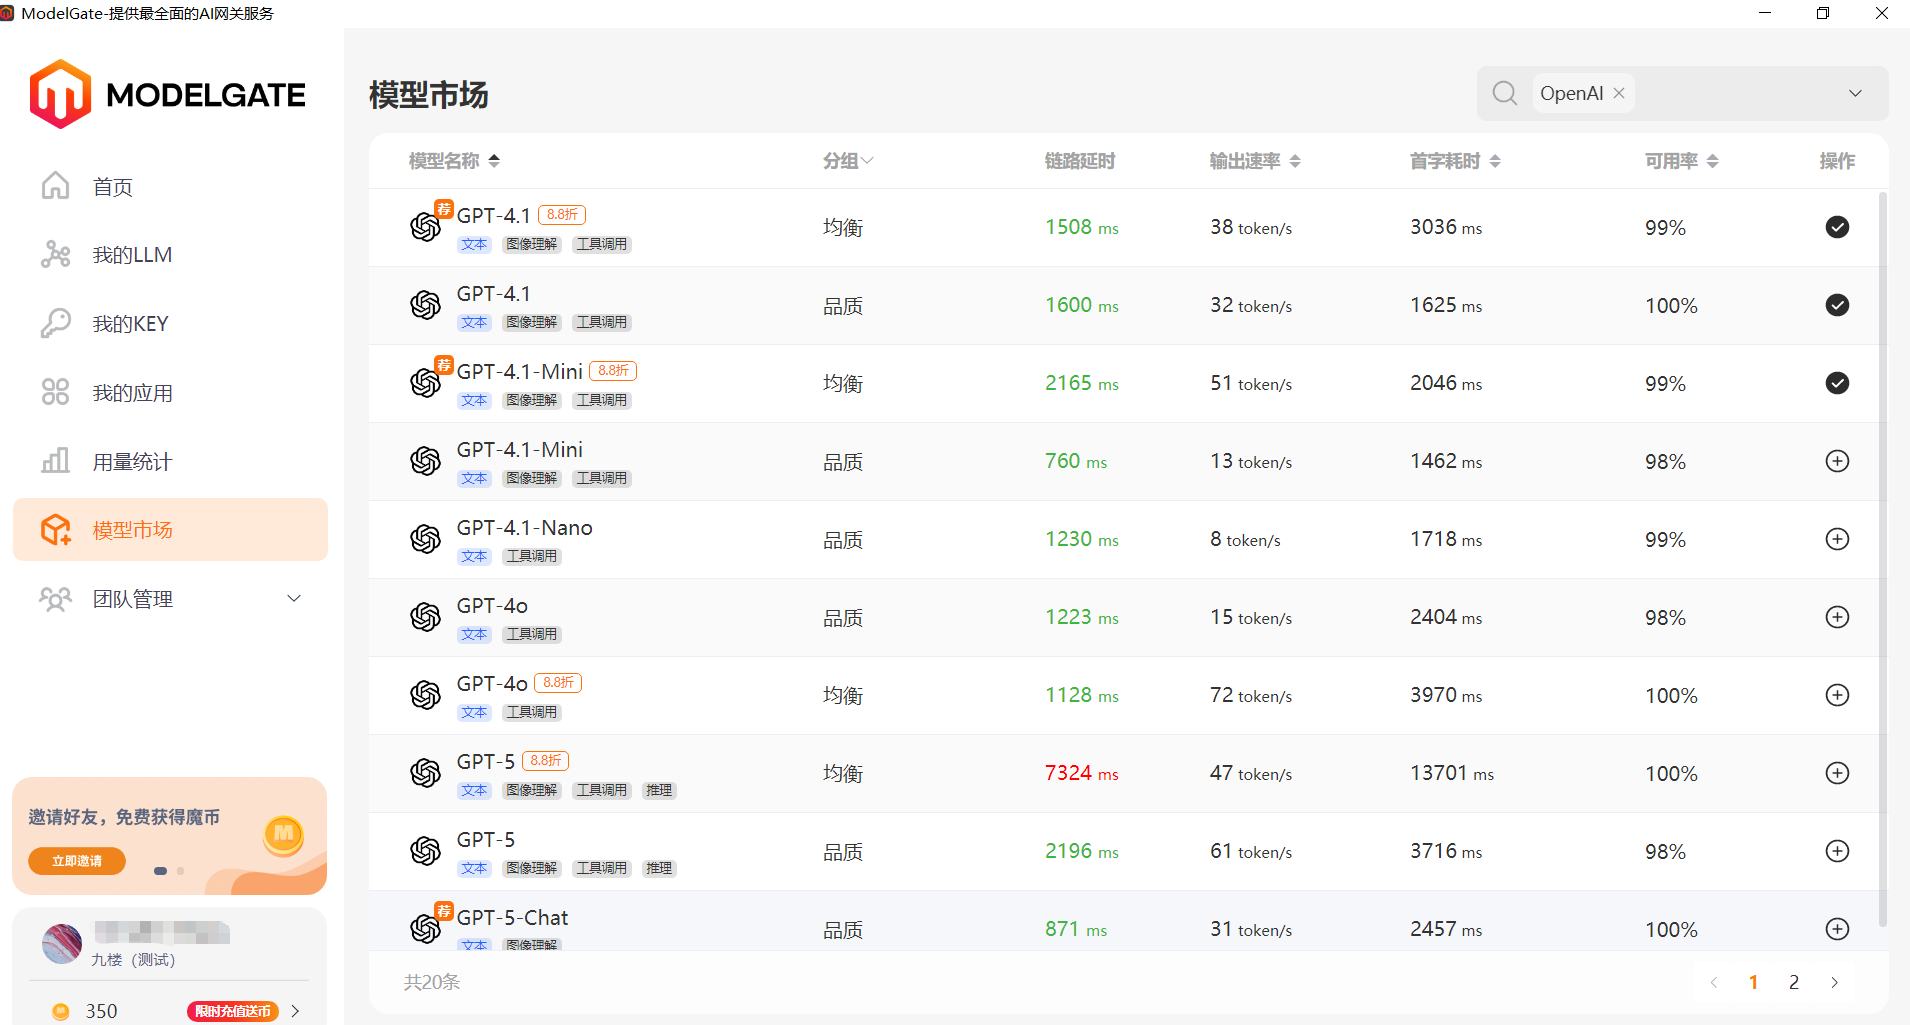Screen dimensions: 1910x1025
Task: Toggle checkmark for GPT-4.1-Mini 均衡 row
Action: coord(1837,383)
